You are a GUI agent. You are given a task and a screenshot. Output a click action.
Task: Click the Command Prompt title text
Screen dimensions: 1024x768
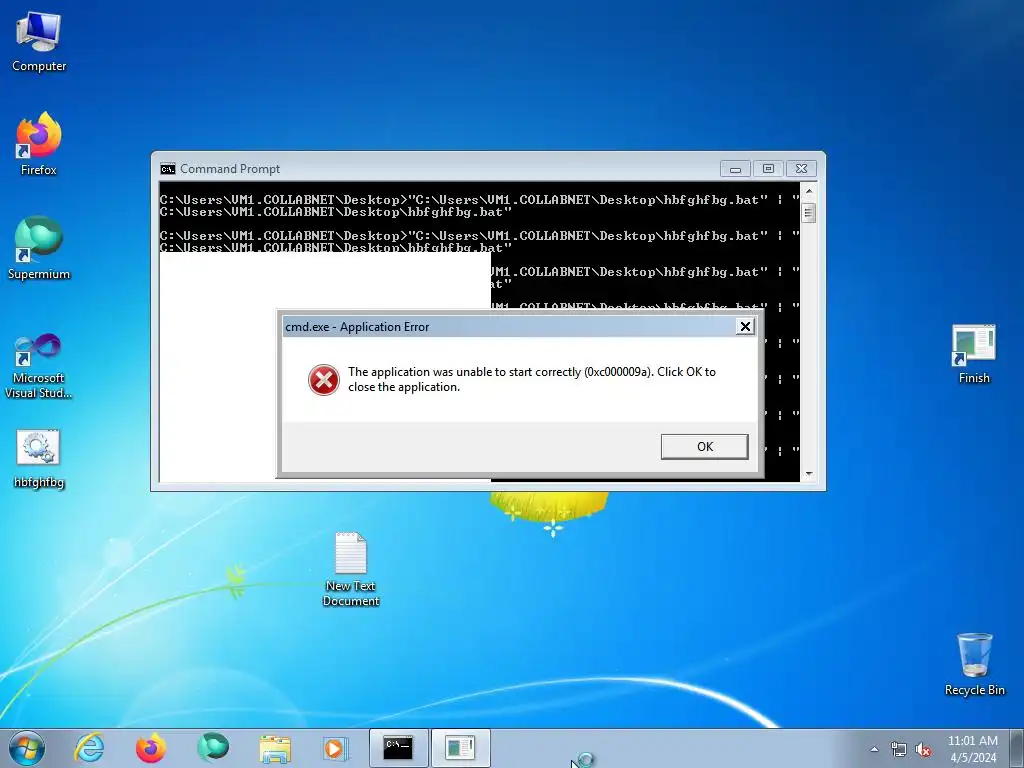pyautogui.click(x=230, y=169)
